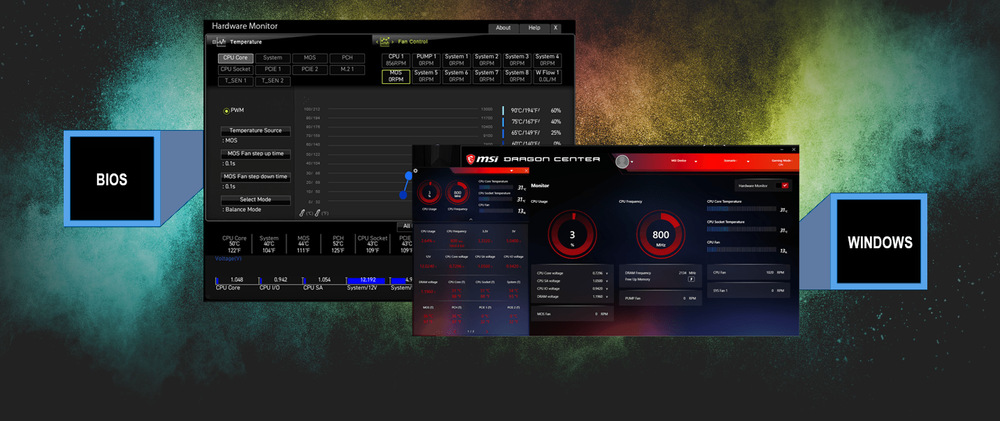Click the X button of Hardware Monitor

(555, 27)
